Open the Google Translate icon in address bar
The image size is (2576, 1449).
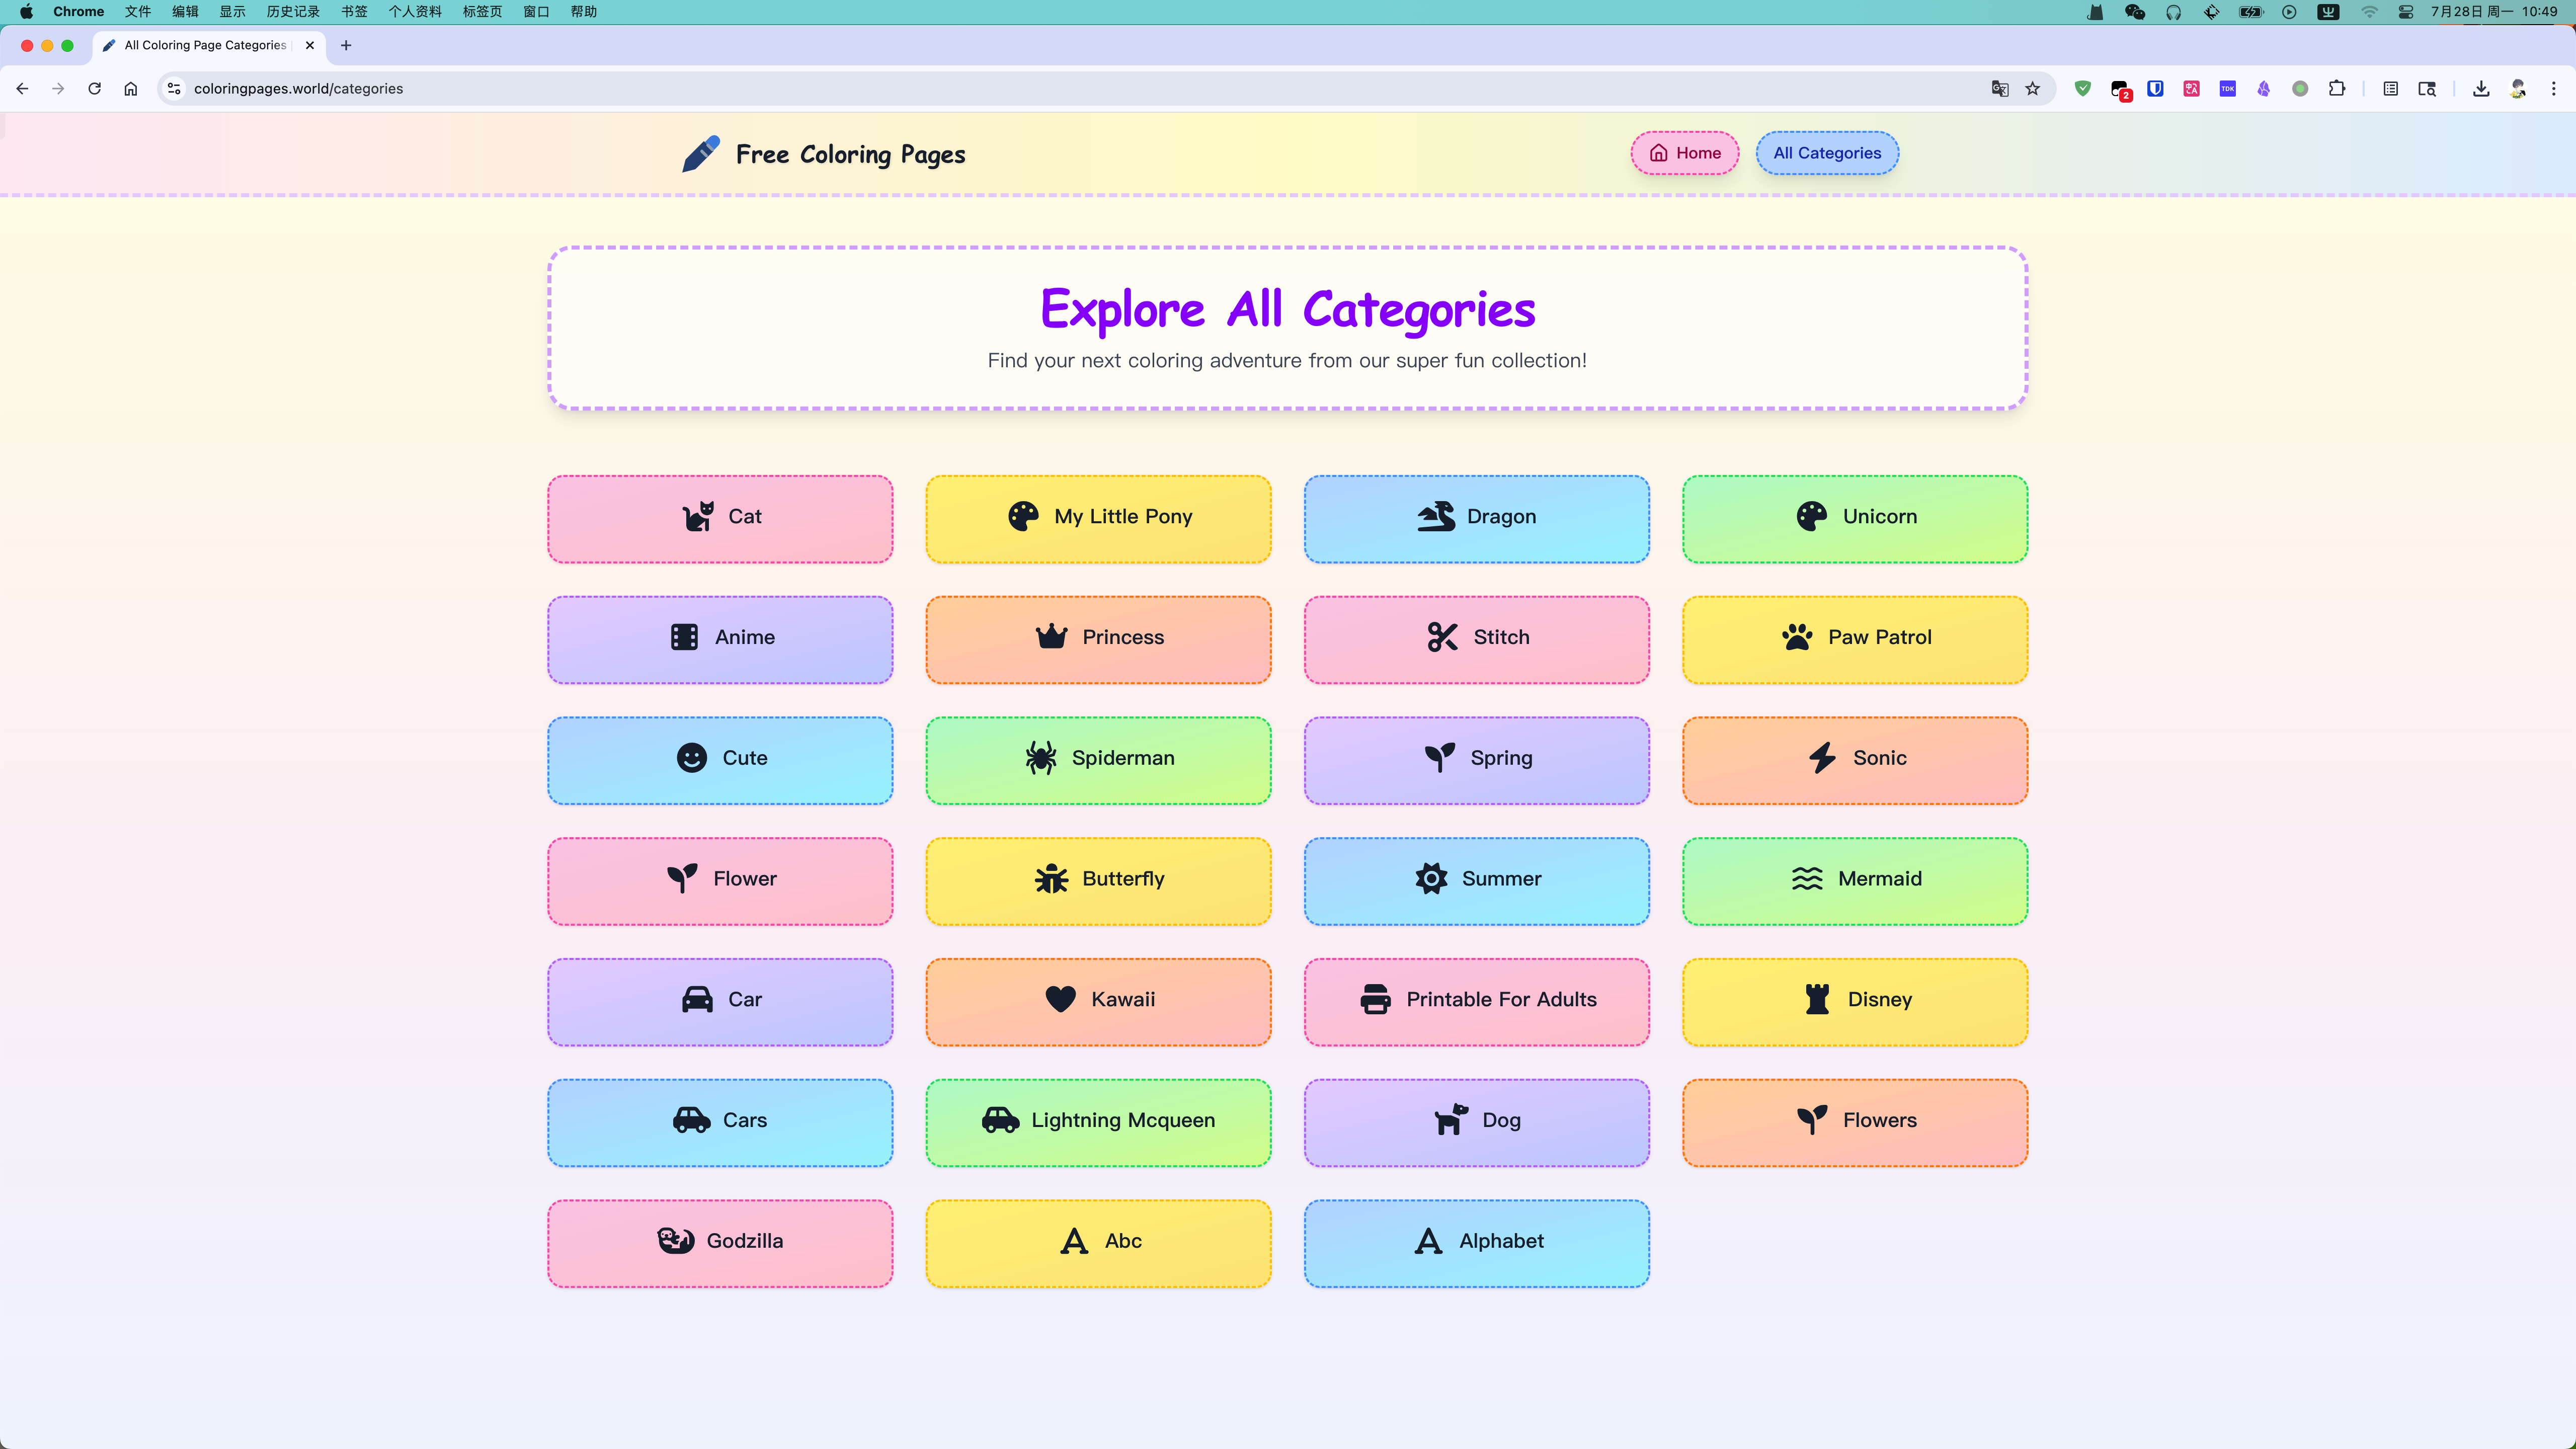click(x=1999, y=89)
